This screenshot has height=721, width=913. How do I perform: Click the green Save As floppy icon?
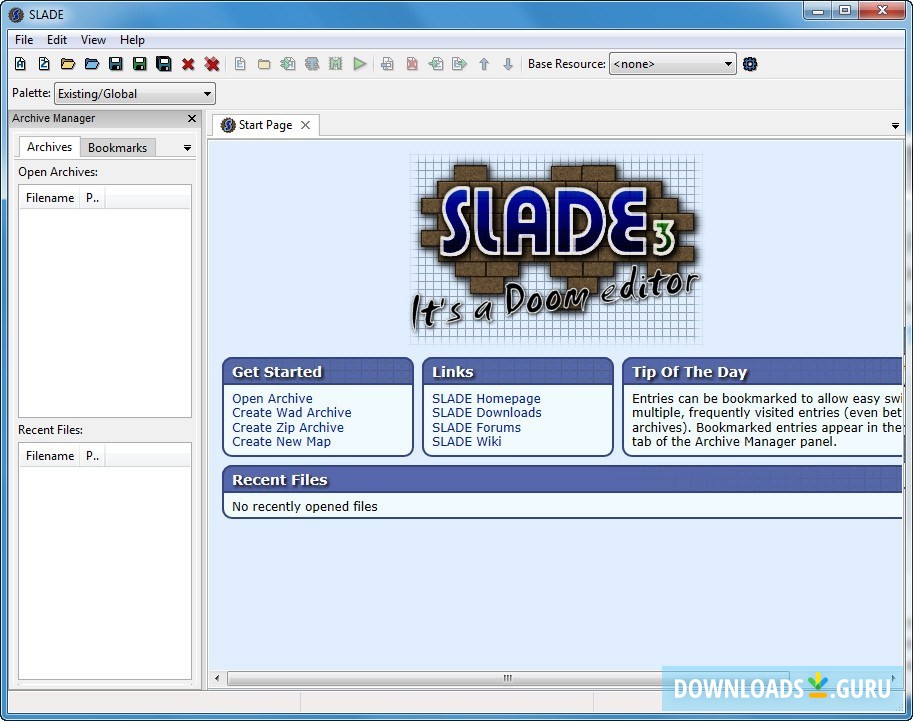tap(140, 64)
